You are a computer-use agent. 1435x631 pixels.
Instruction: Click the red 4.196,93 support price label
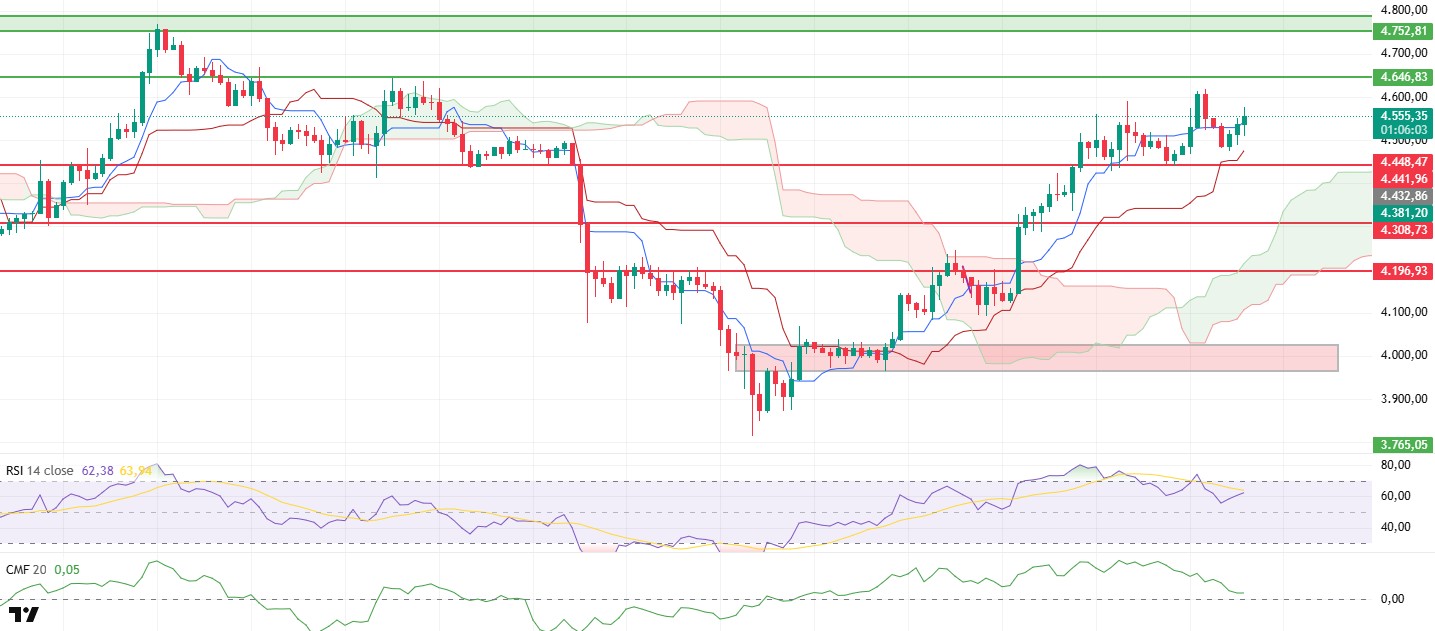(1403, 271)
